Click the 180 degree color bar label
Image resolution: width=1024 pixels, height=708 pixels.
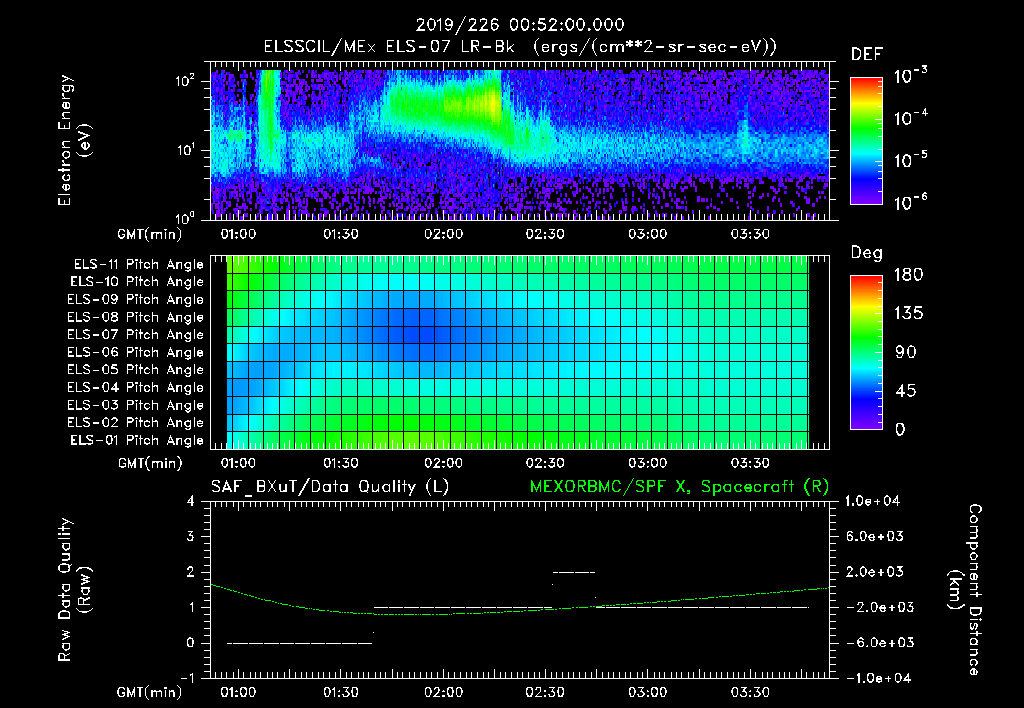(908, 275)
